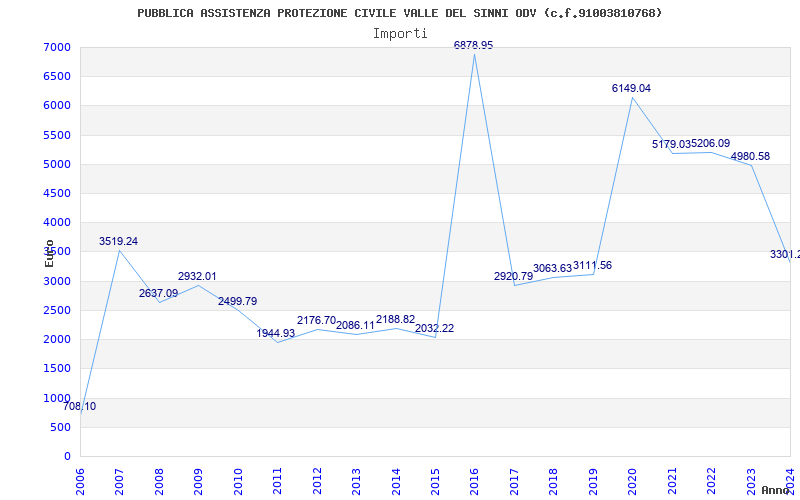Viewport: 800px width, 500px height.
Task: Click the data label 2176.70
Action: 316,320
